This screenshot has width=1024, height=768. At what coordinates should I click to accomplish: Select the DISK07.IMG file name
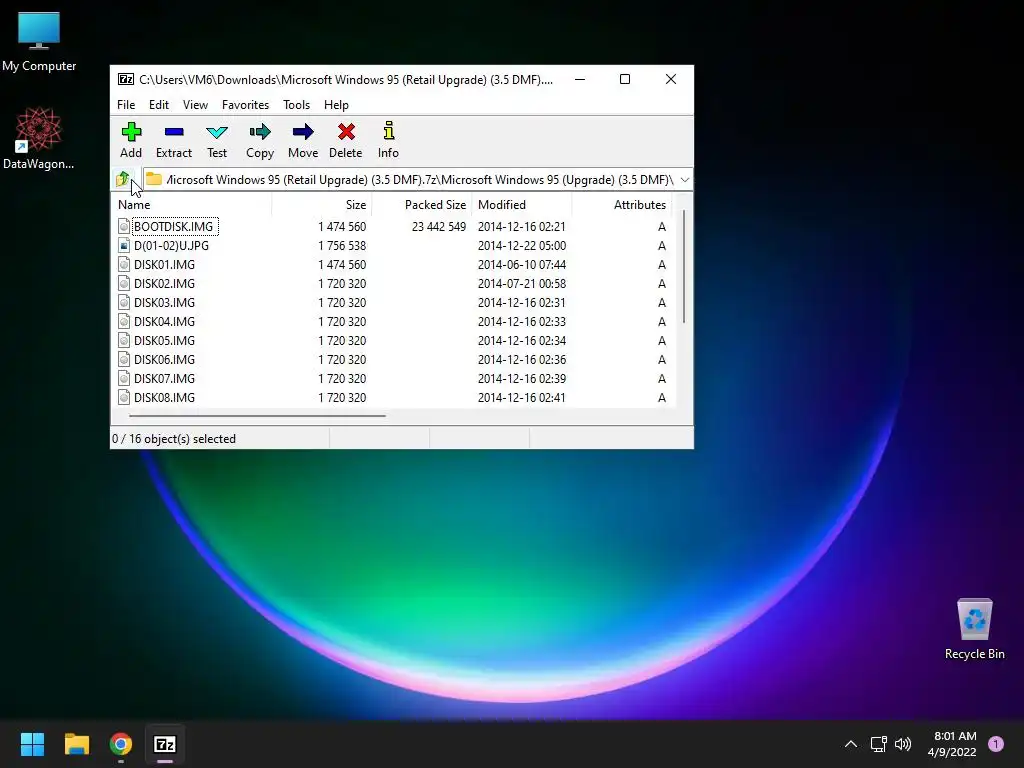pos(165,378)
